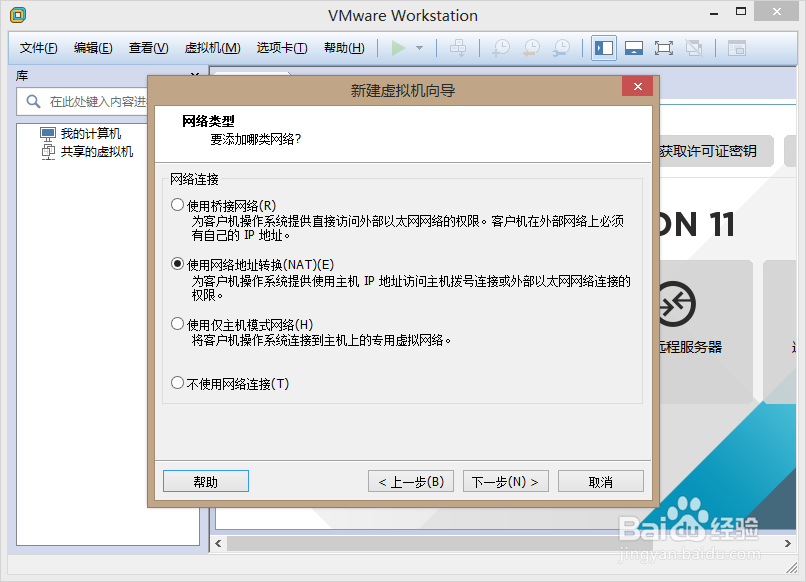Open the power options dropdown arrow
The image size is (806, 582).
click(419, 48)
